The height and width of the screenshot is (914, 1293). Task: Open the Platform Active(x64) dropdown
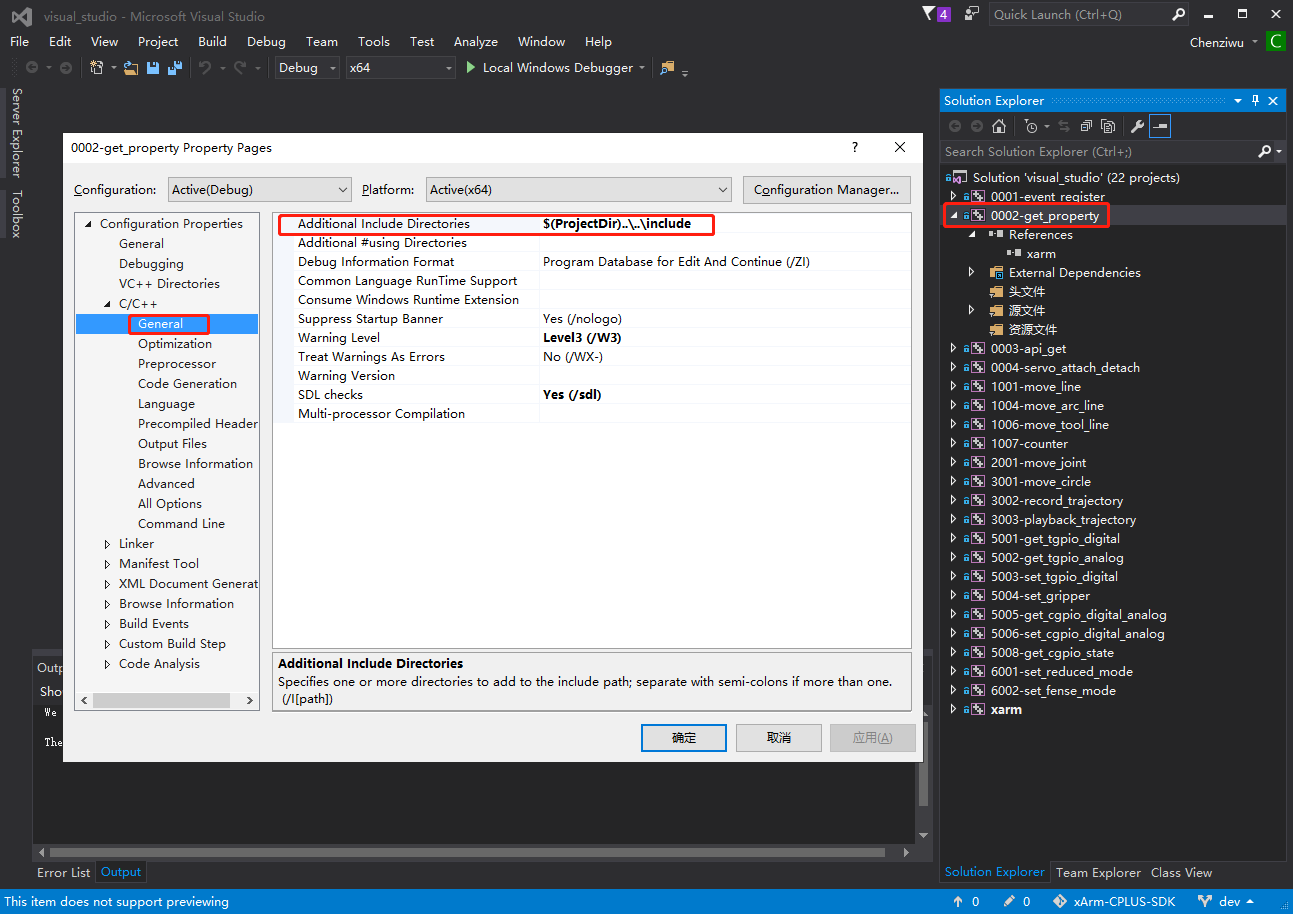[x=580, y=189]
